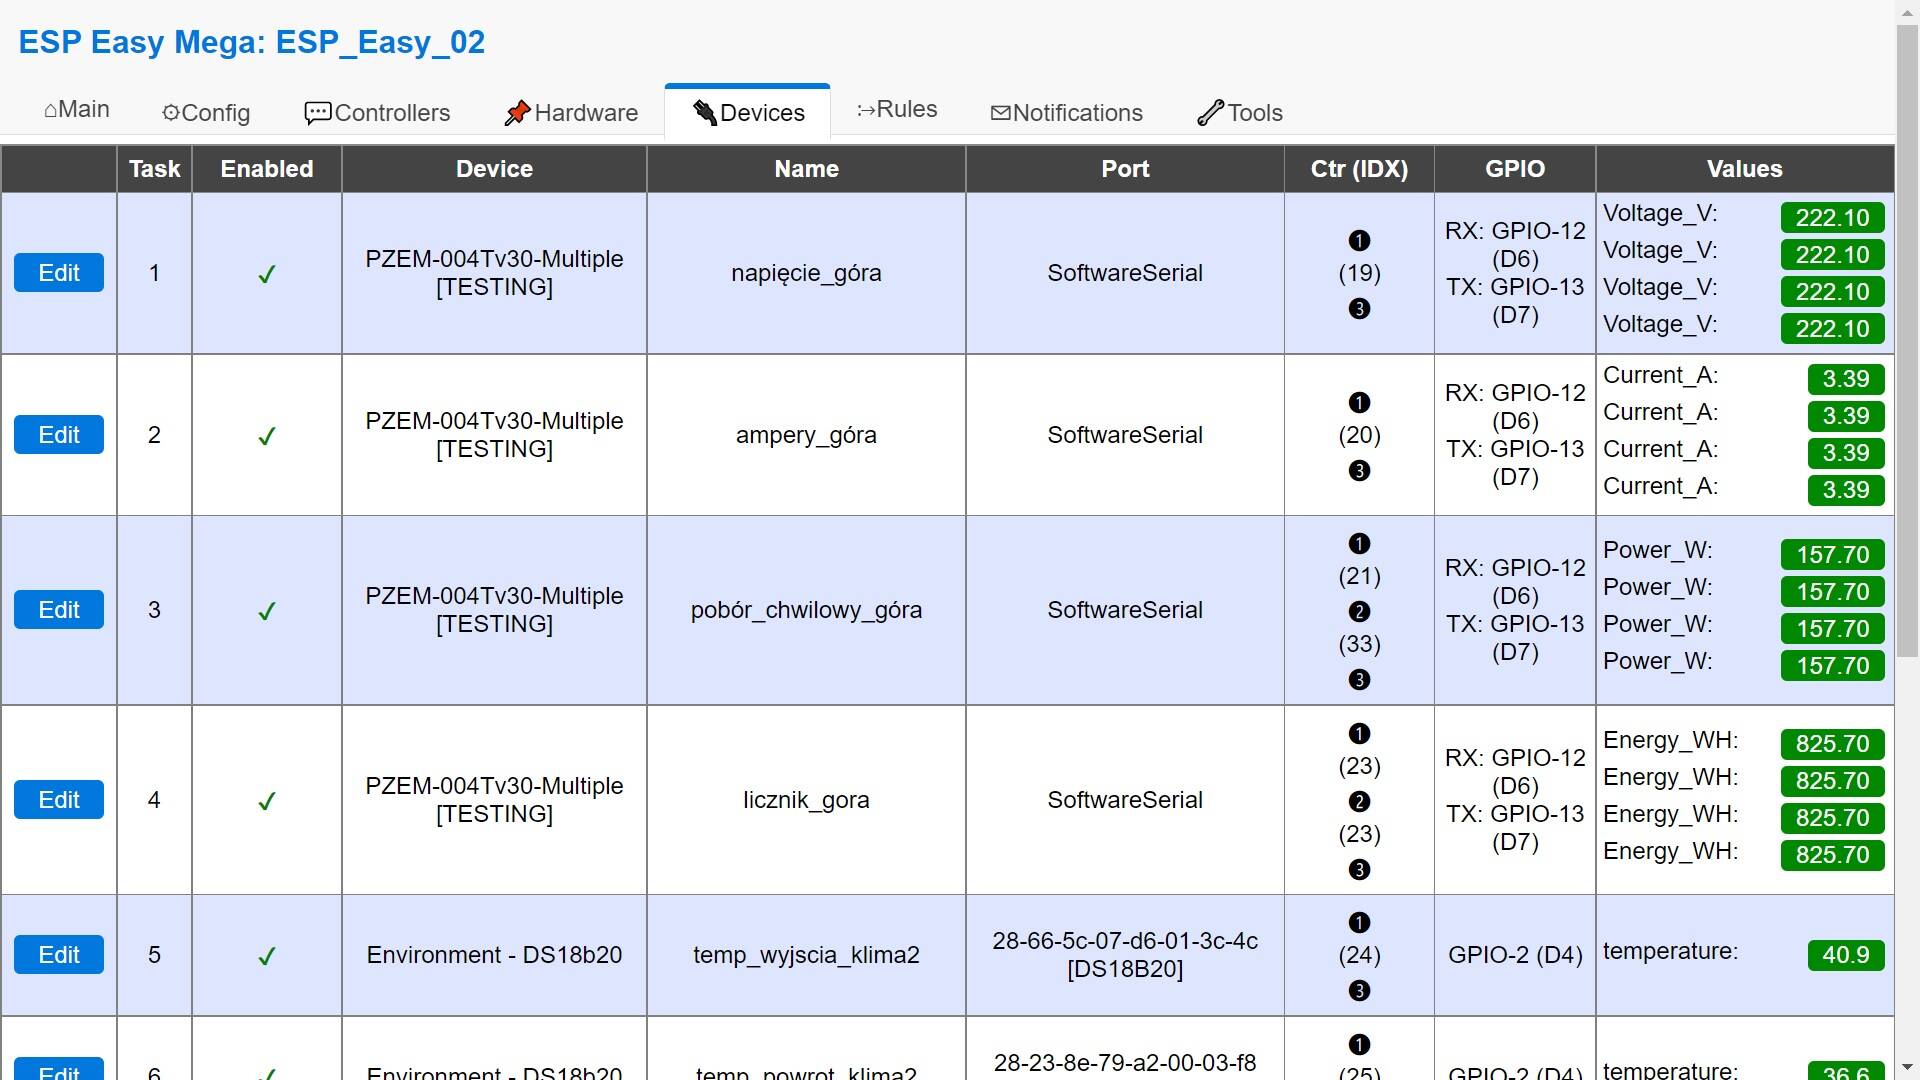Click the Environment - DS18b20 device in task 5
Viewport: 1920px width, 1080px height.
[x=494, y=955]
